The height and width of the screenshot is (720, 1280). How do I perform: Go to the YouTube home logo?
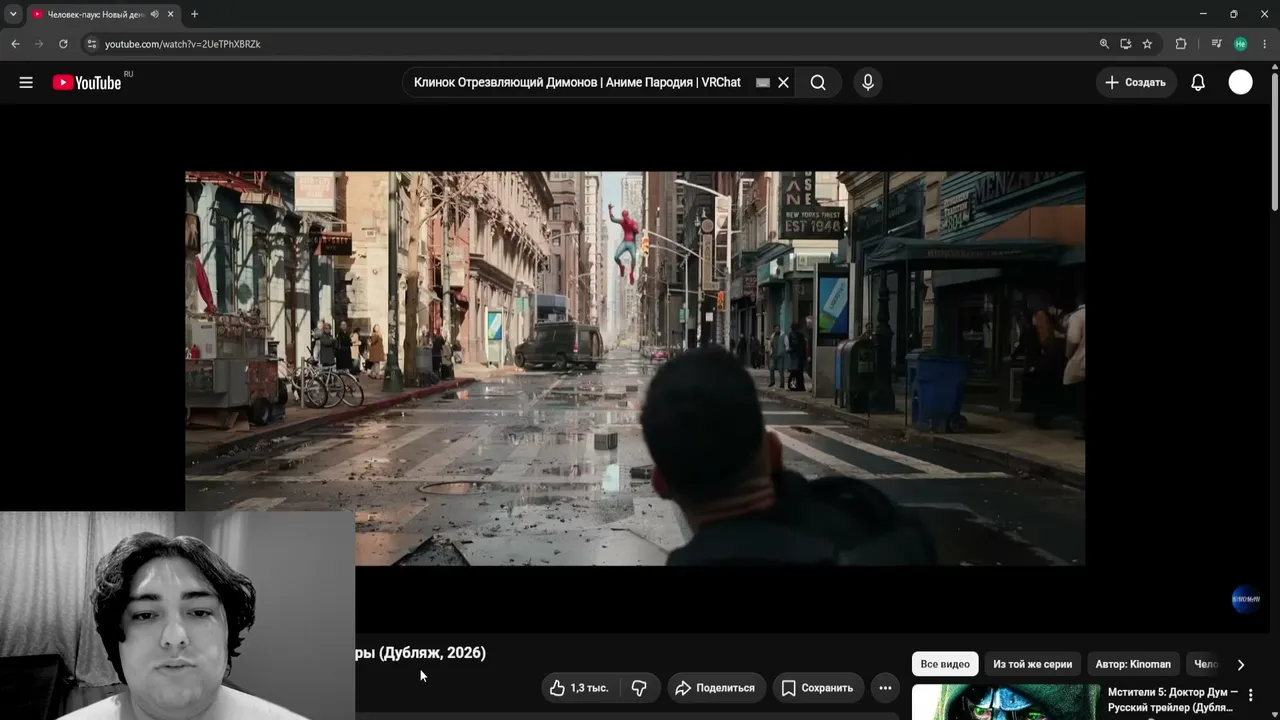88,83
